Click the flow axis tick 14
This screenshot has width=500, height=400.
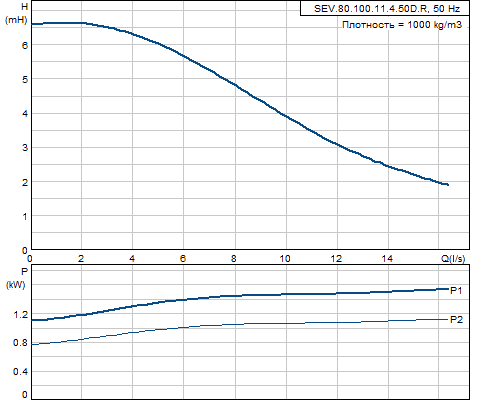pyautogui.click(x=387, y=259)
